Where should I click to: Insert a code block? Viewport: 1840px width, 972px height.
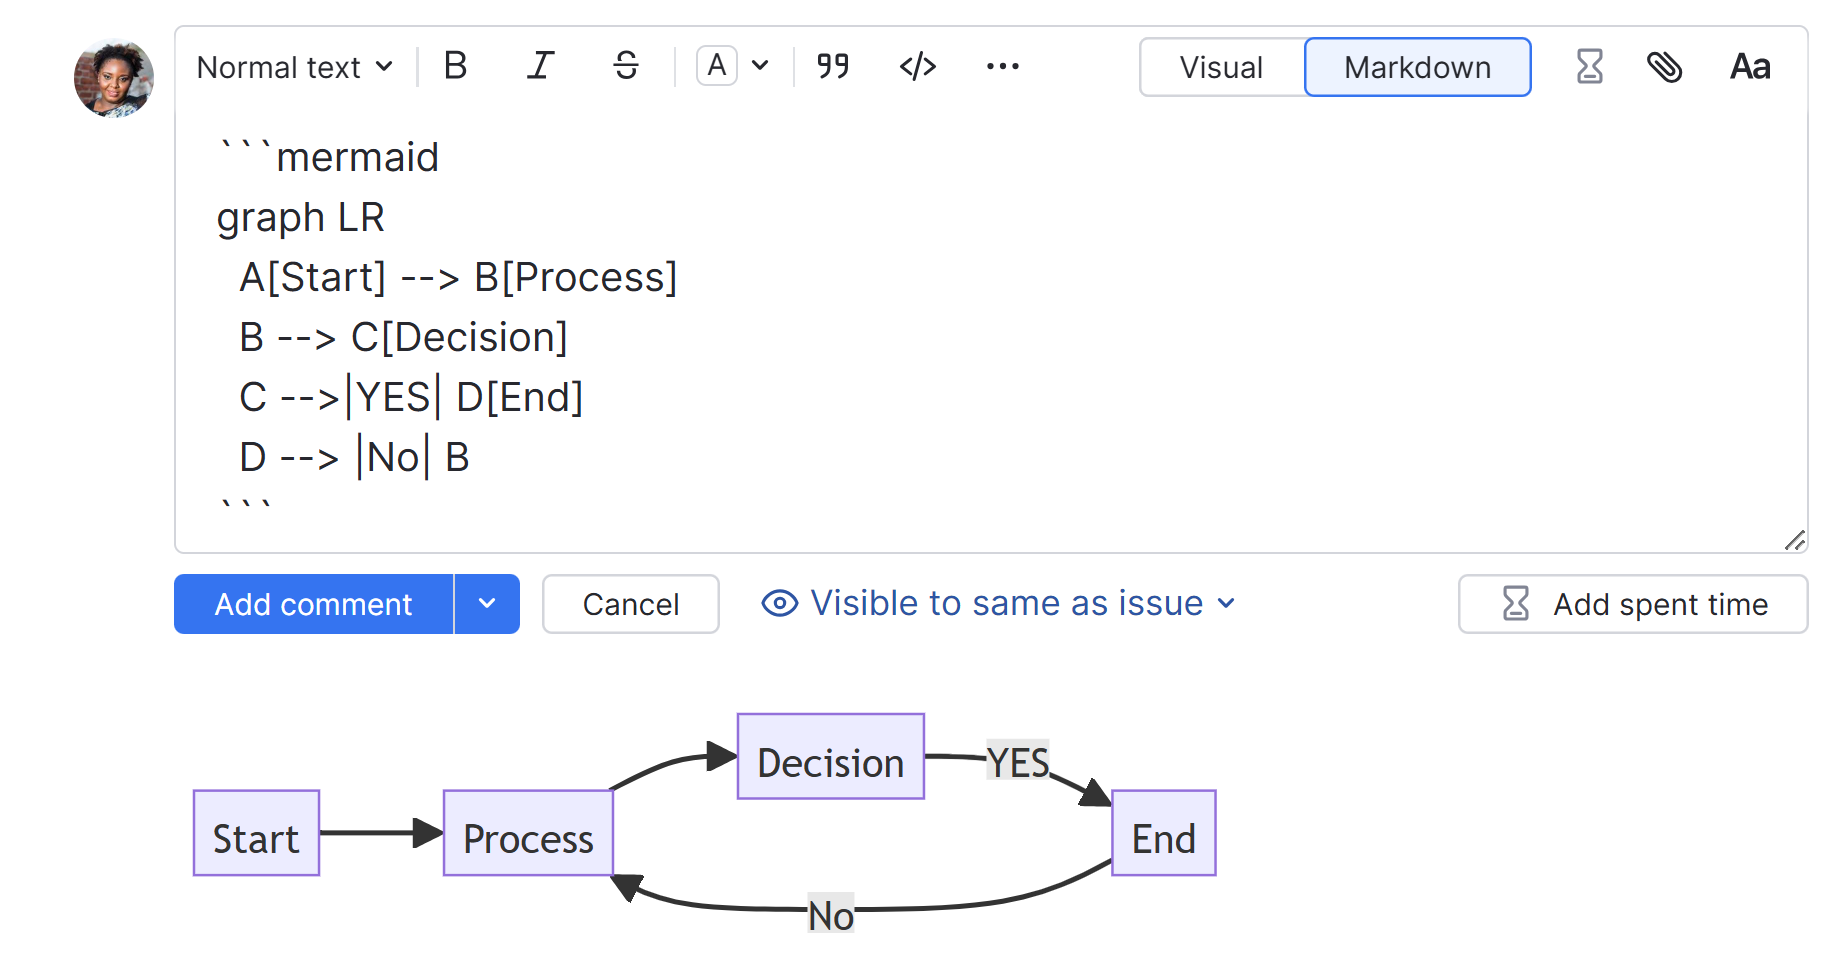click(x=917, y=66)
